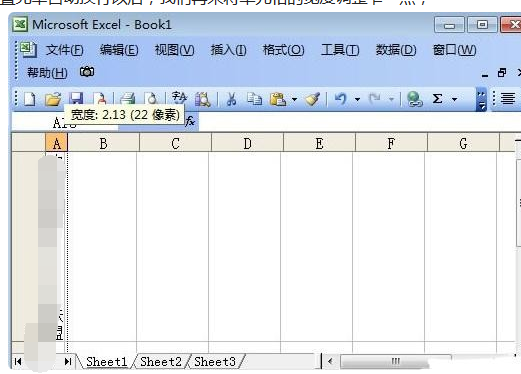Open the 数据(D) menu
Viewport: 521px width, 374px height.
pos(396,50)
